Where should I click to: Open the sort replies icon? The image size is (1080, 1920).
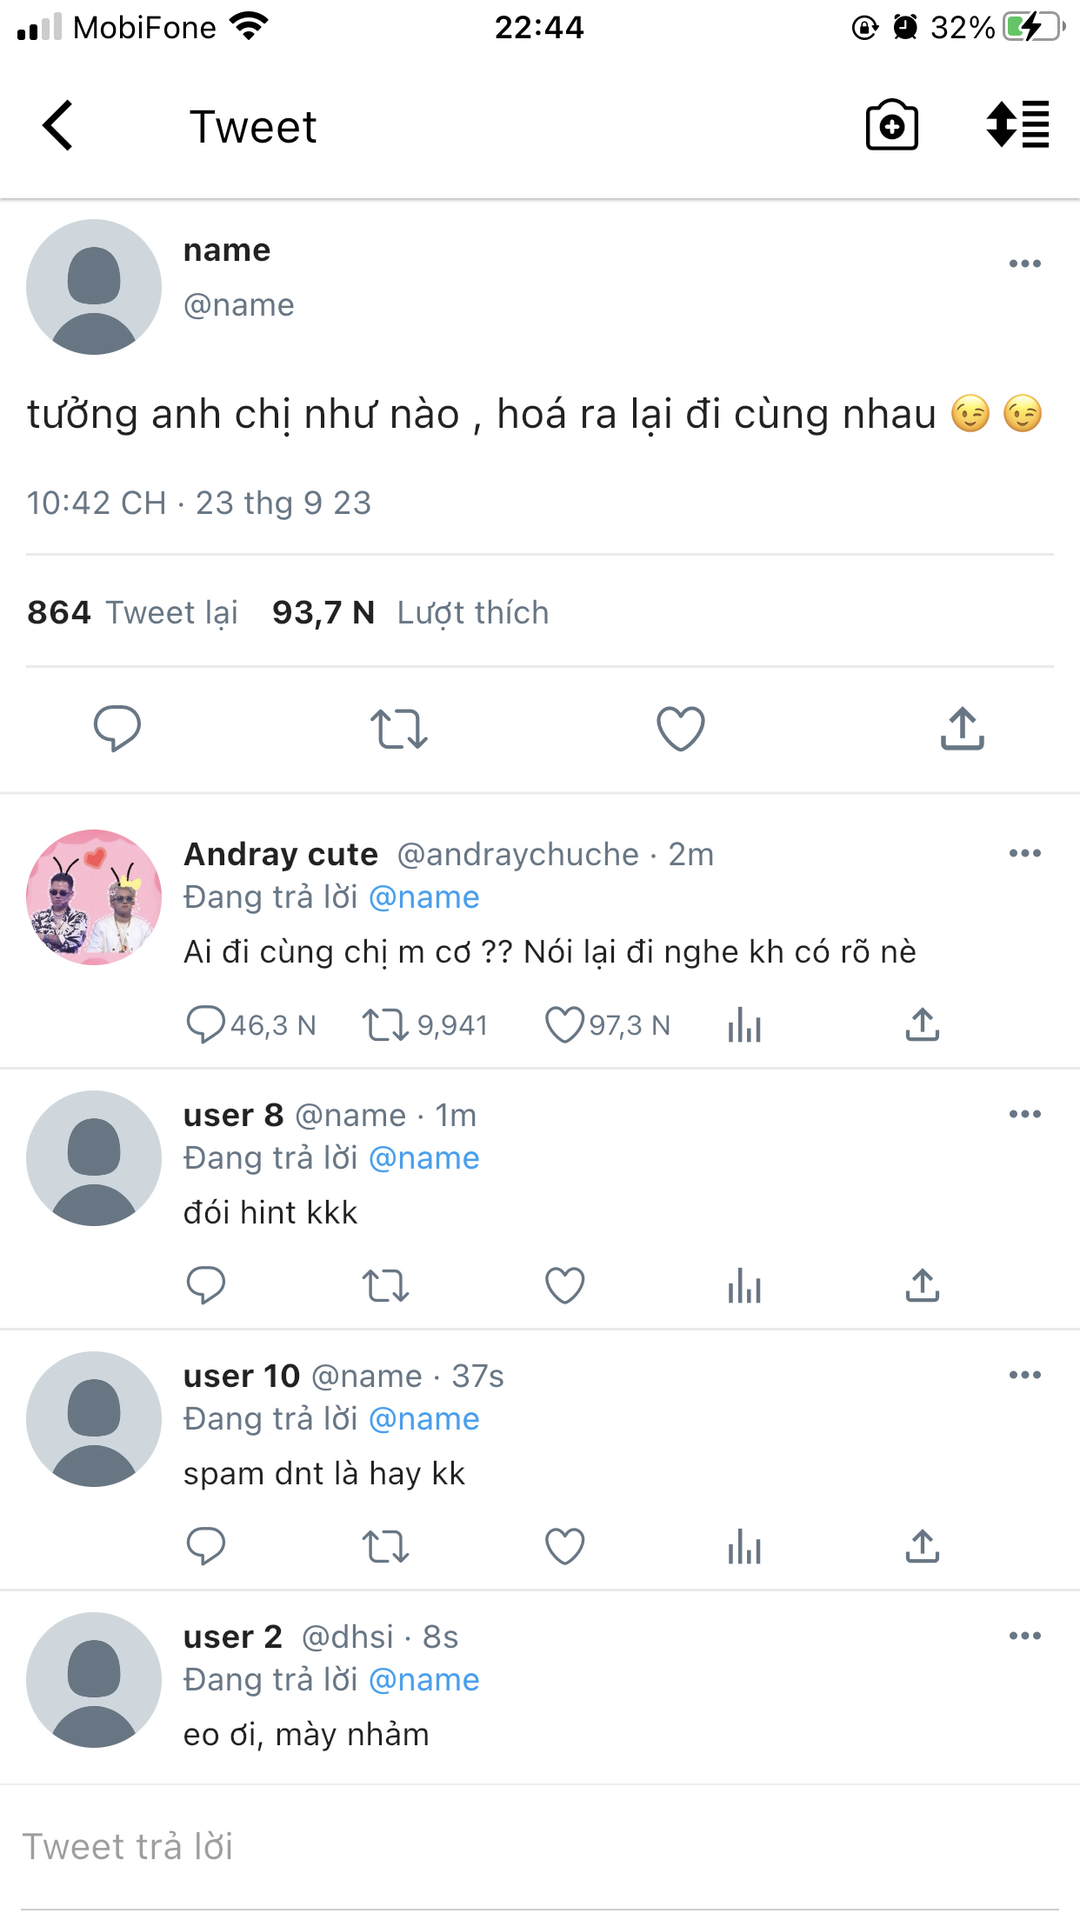click(x=1017, y=126)
